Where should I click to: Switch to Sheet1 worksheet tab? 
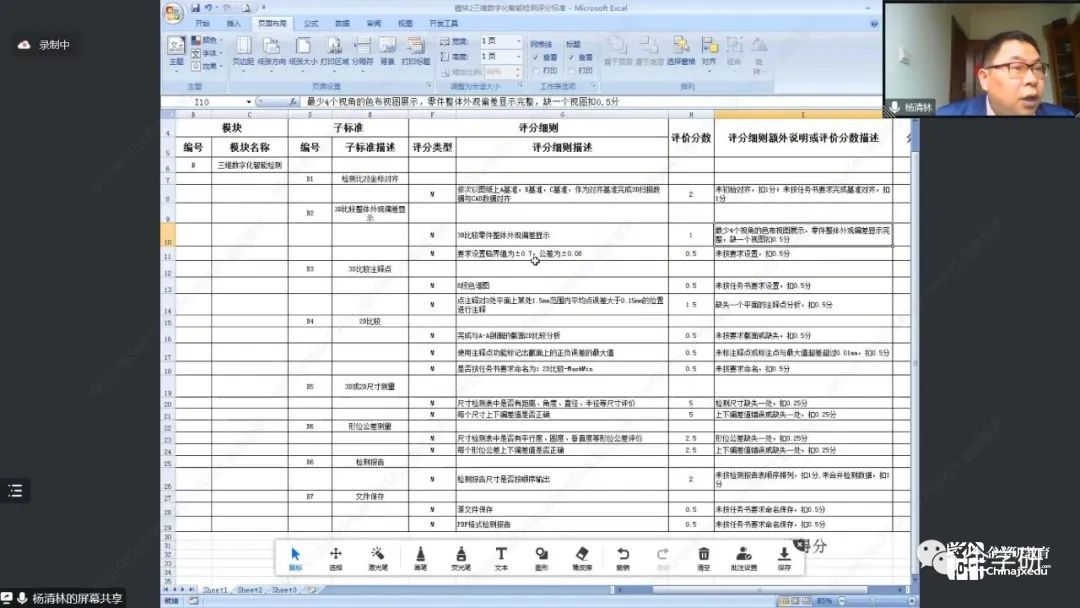coord(215,591)
